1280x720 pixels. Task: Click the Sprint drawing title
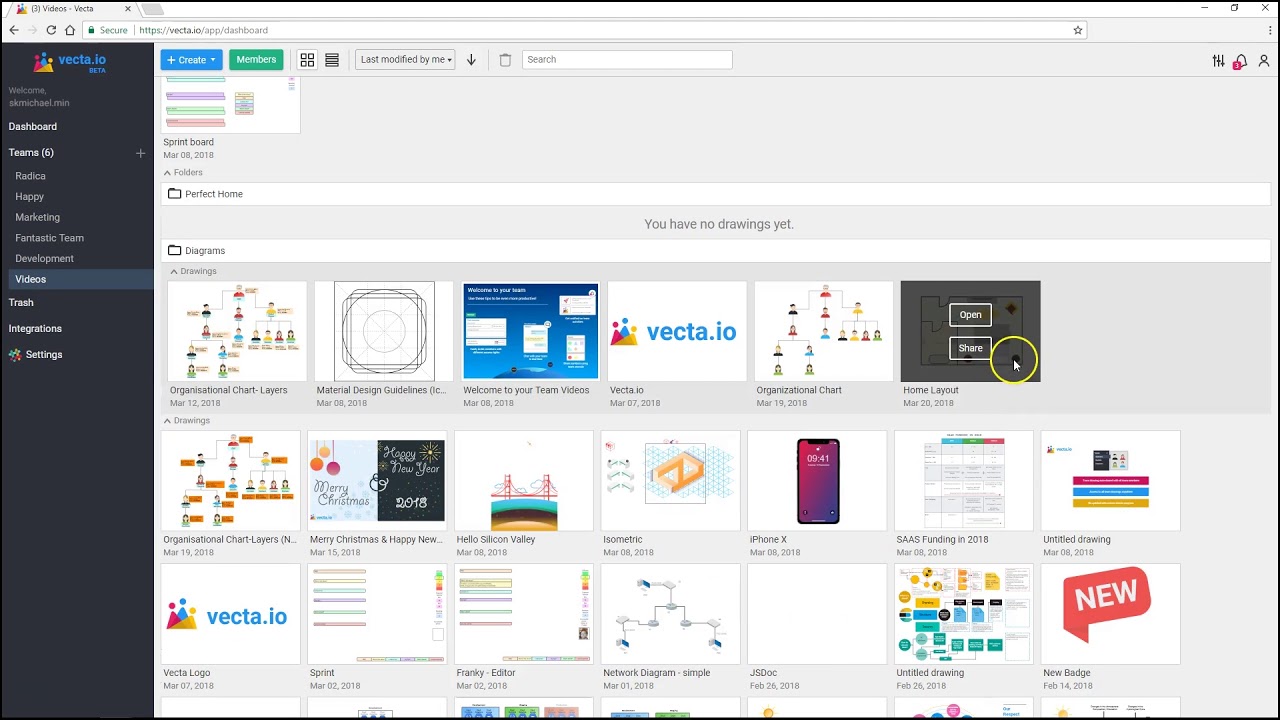coord(322,673)
